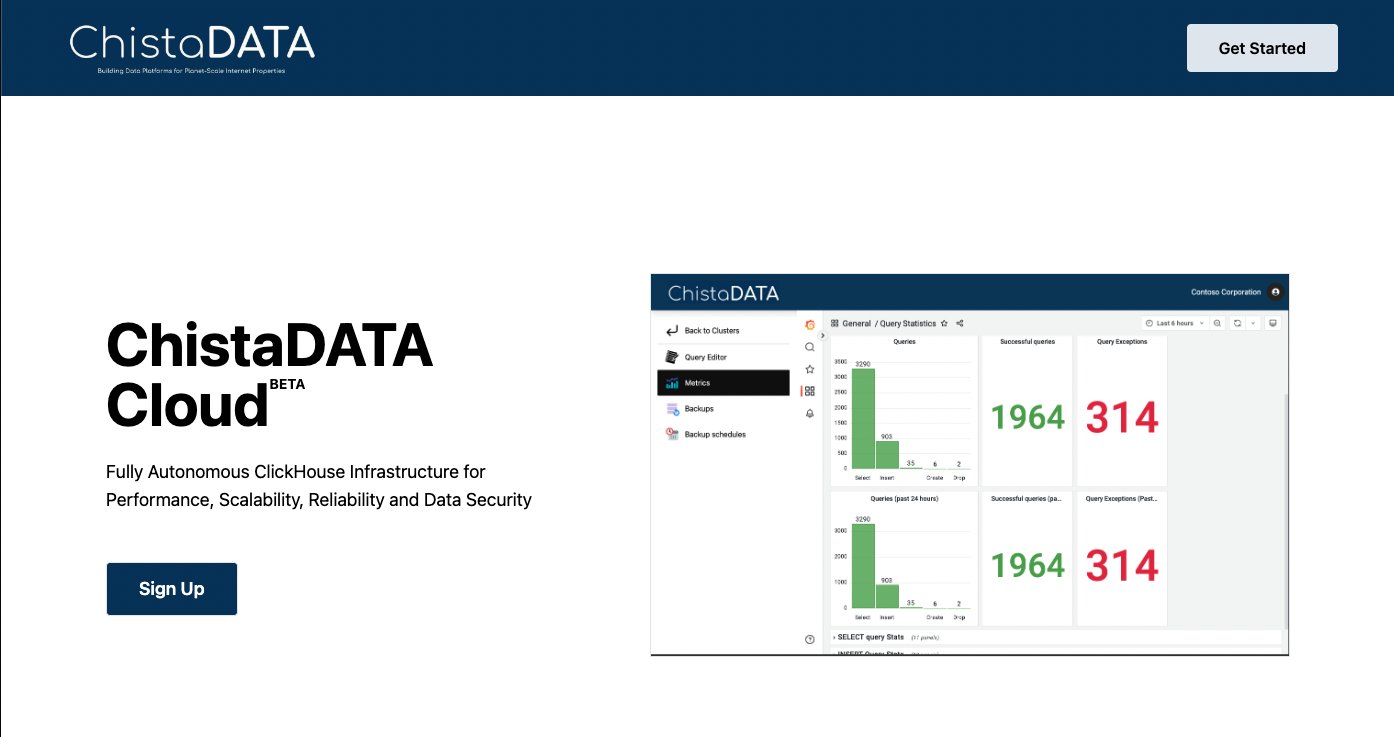Click the red 314 value under Query Exceptions

(1122, 417)
